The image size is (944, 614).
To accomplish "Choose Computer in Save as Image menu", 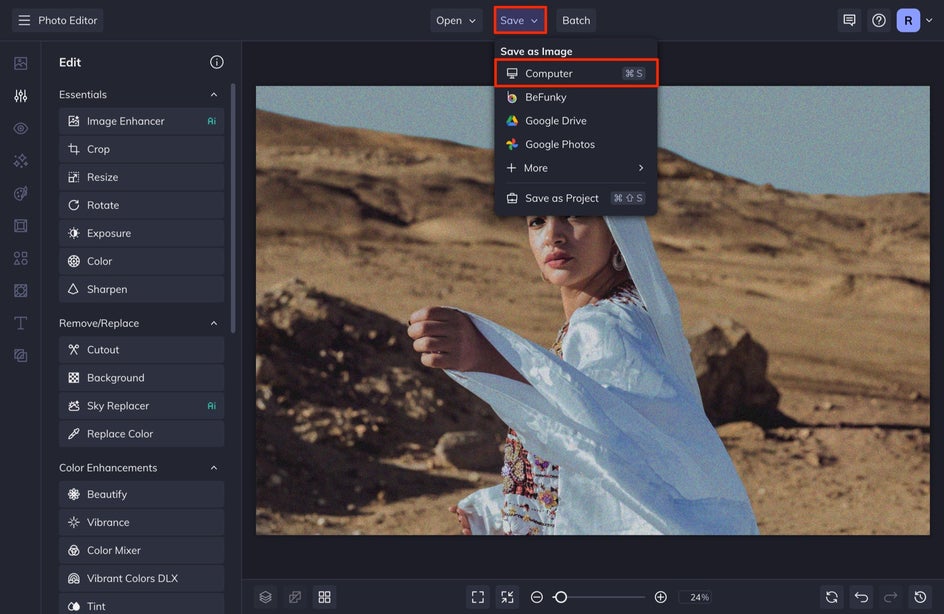I will point(576,73).
